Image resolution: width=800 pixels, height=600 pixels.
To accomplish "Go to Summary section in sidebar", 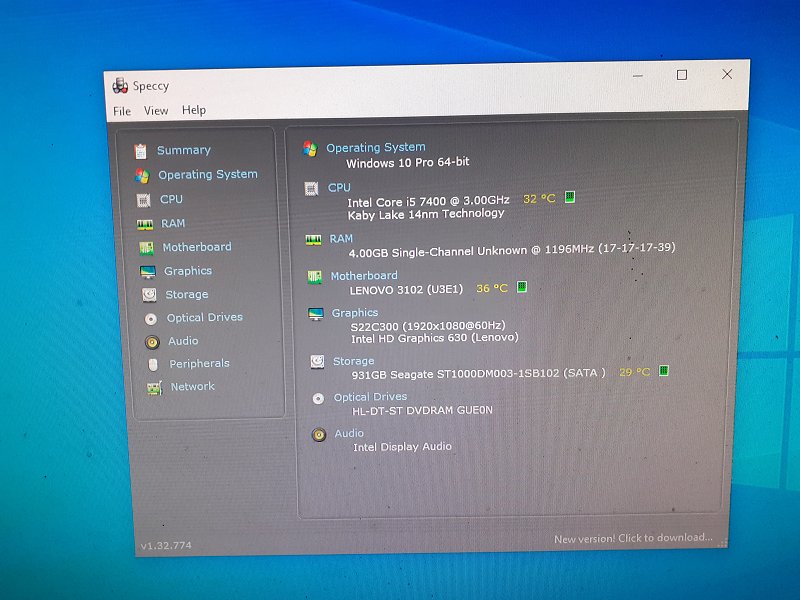I will [184, 150].
